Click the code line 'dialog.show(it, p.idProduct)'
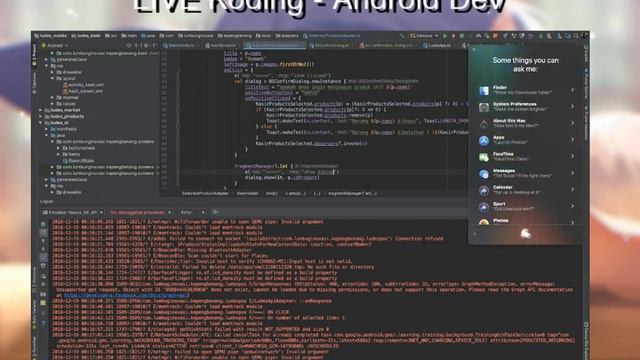 pyautogui.click(x=282, y=178)
